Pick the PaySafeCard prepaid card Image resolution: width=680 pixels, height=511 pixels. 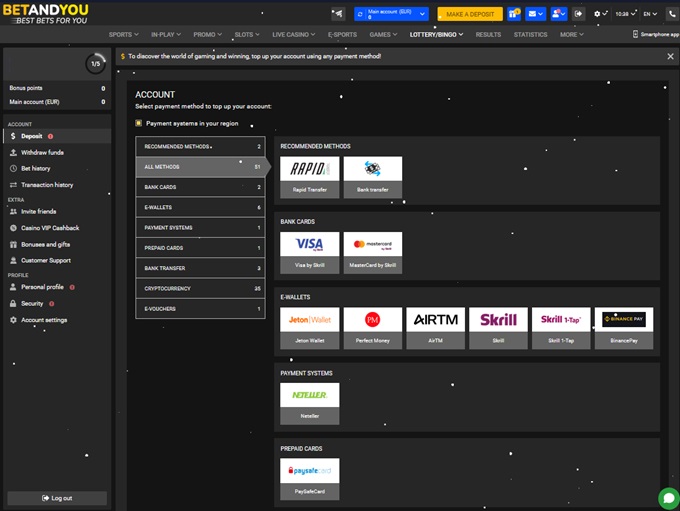[x=309, y=477]
